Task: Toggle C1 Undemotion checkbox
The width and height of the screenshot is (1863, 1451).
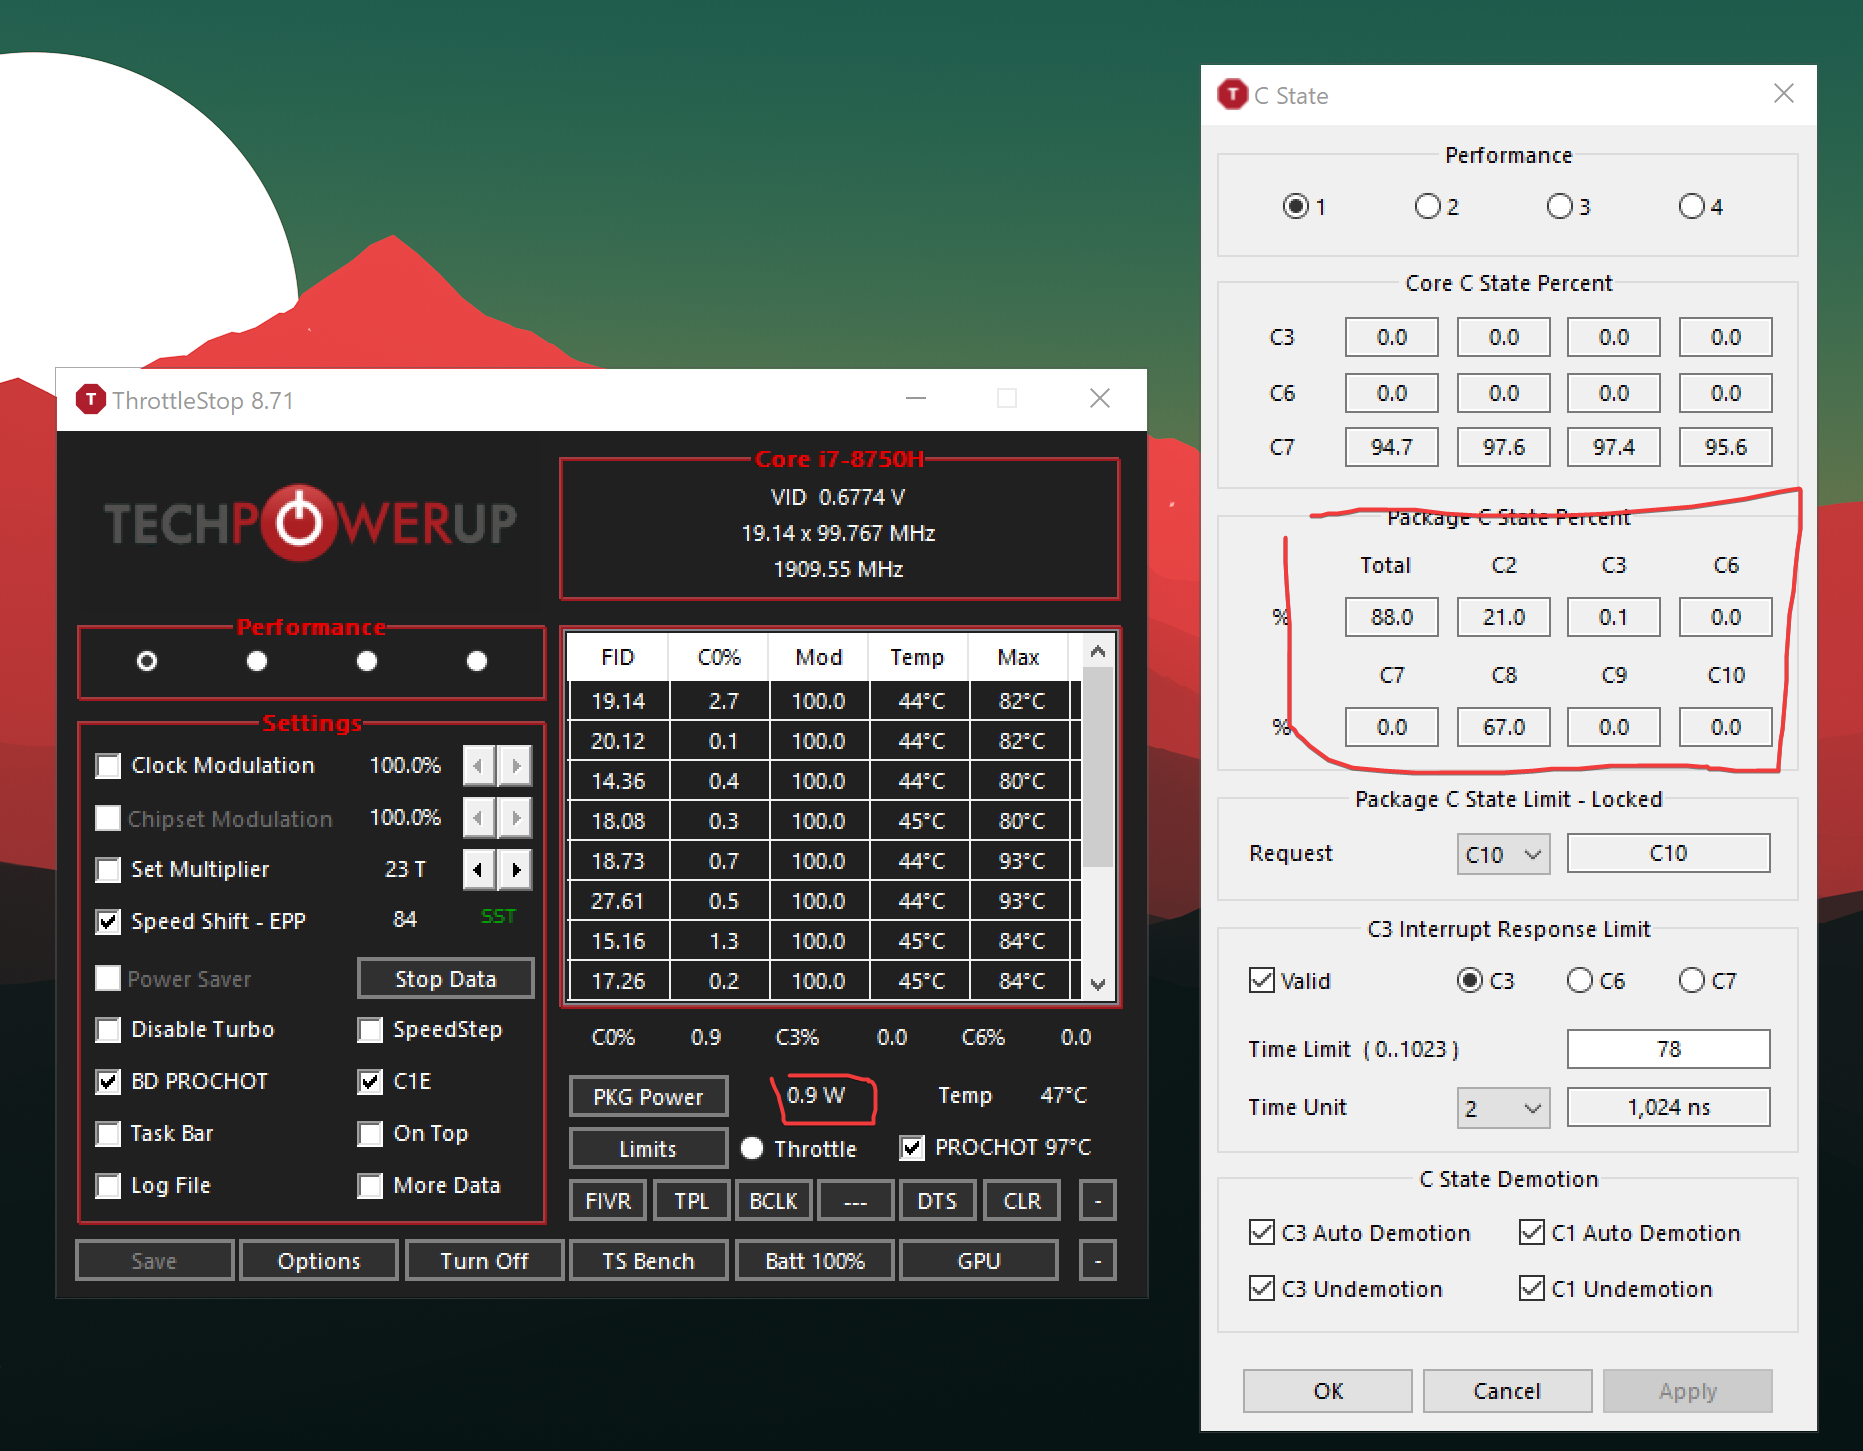Action: pyautogui.click(x=1532, y=1288)
